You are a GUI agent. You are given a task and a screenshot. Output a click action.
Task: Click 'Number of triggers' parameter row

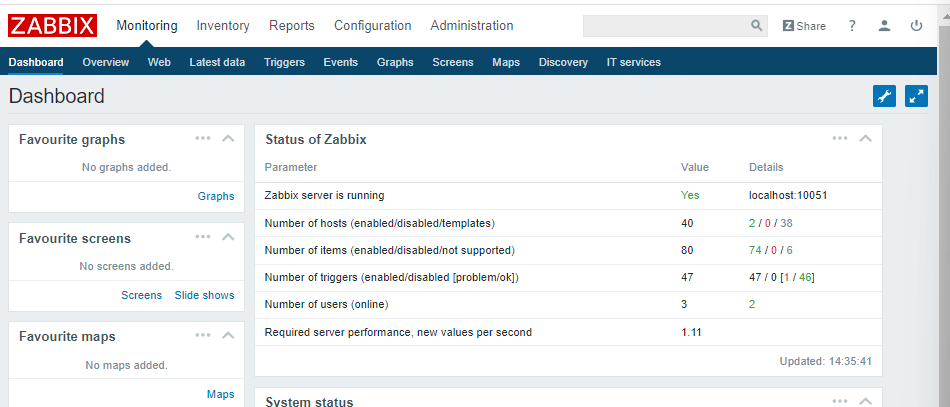pos(568,277)
